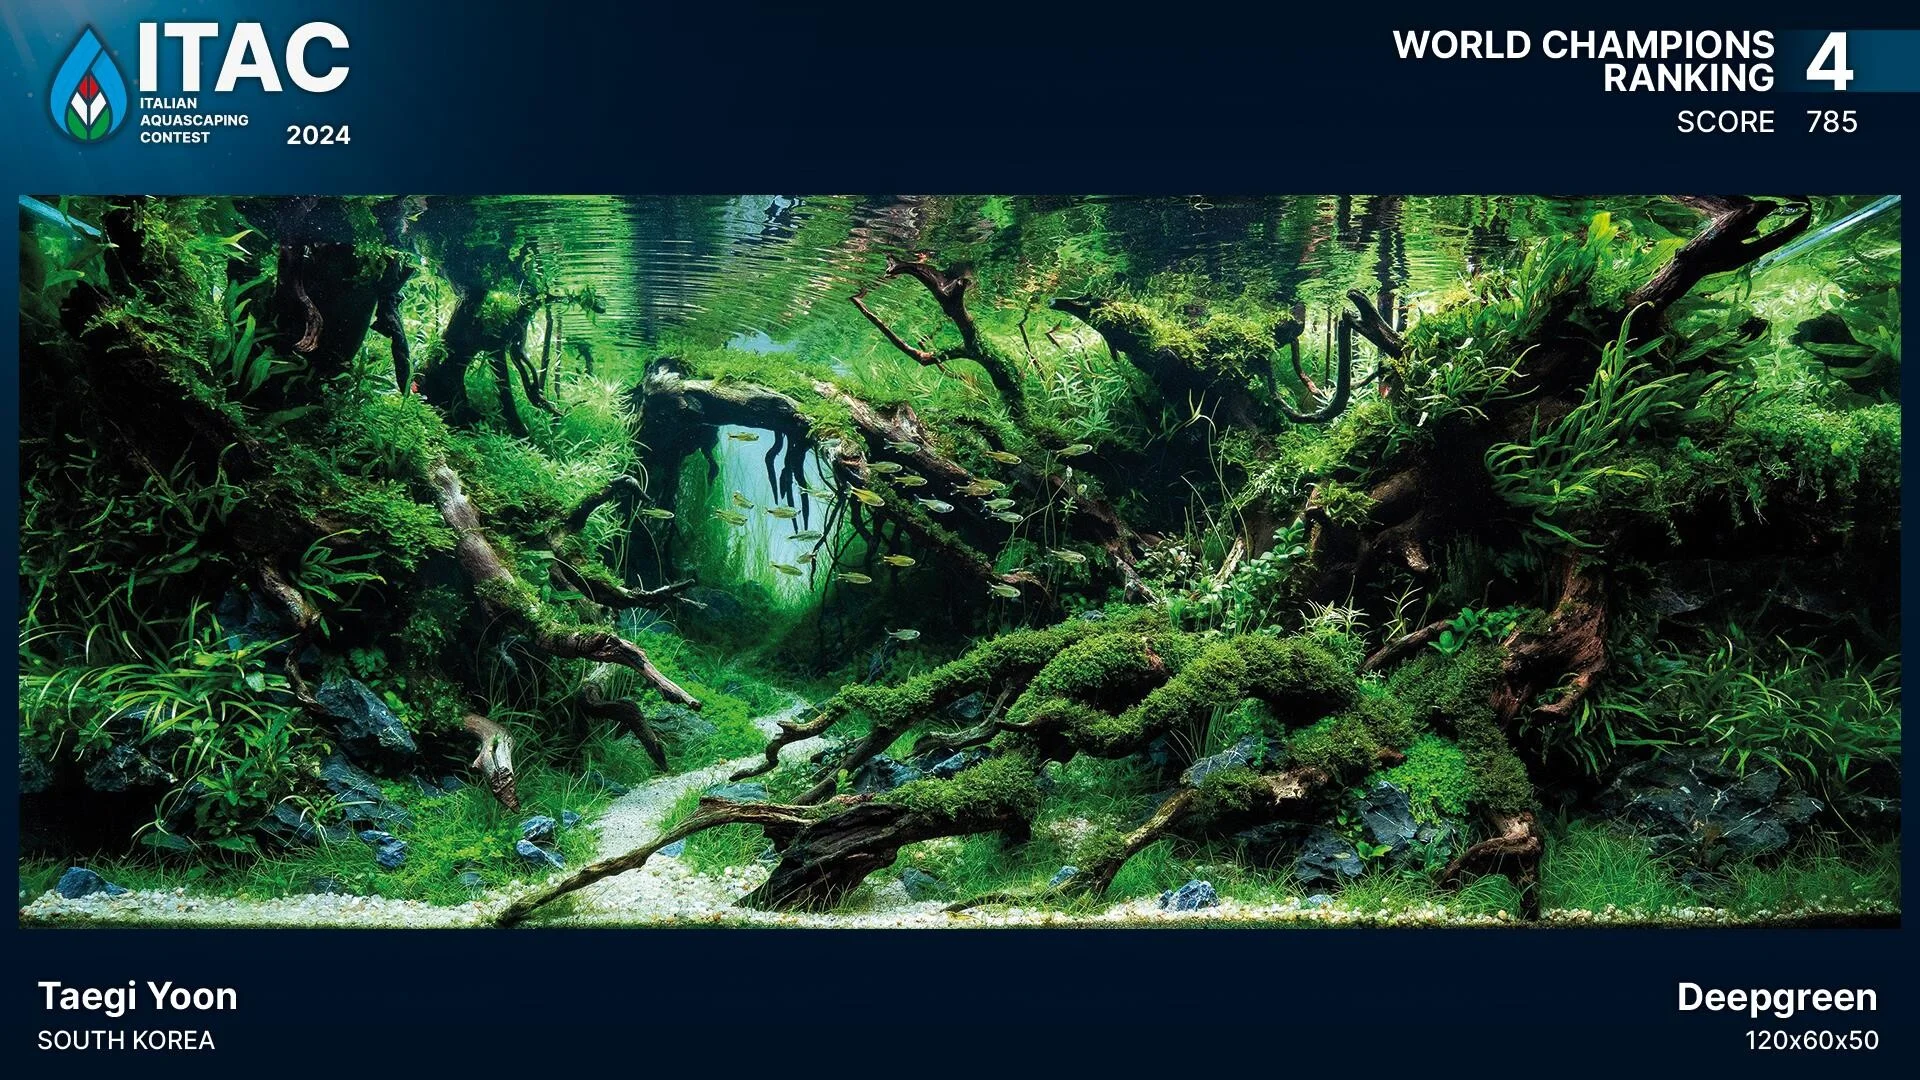The image size is (1920, 1080).
Task: Click the 2024 year label
Action: 318,135
